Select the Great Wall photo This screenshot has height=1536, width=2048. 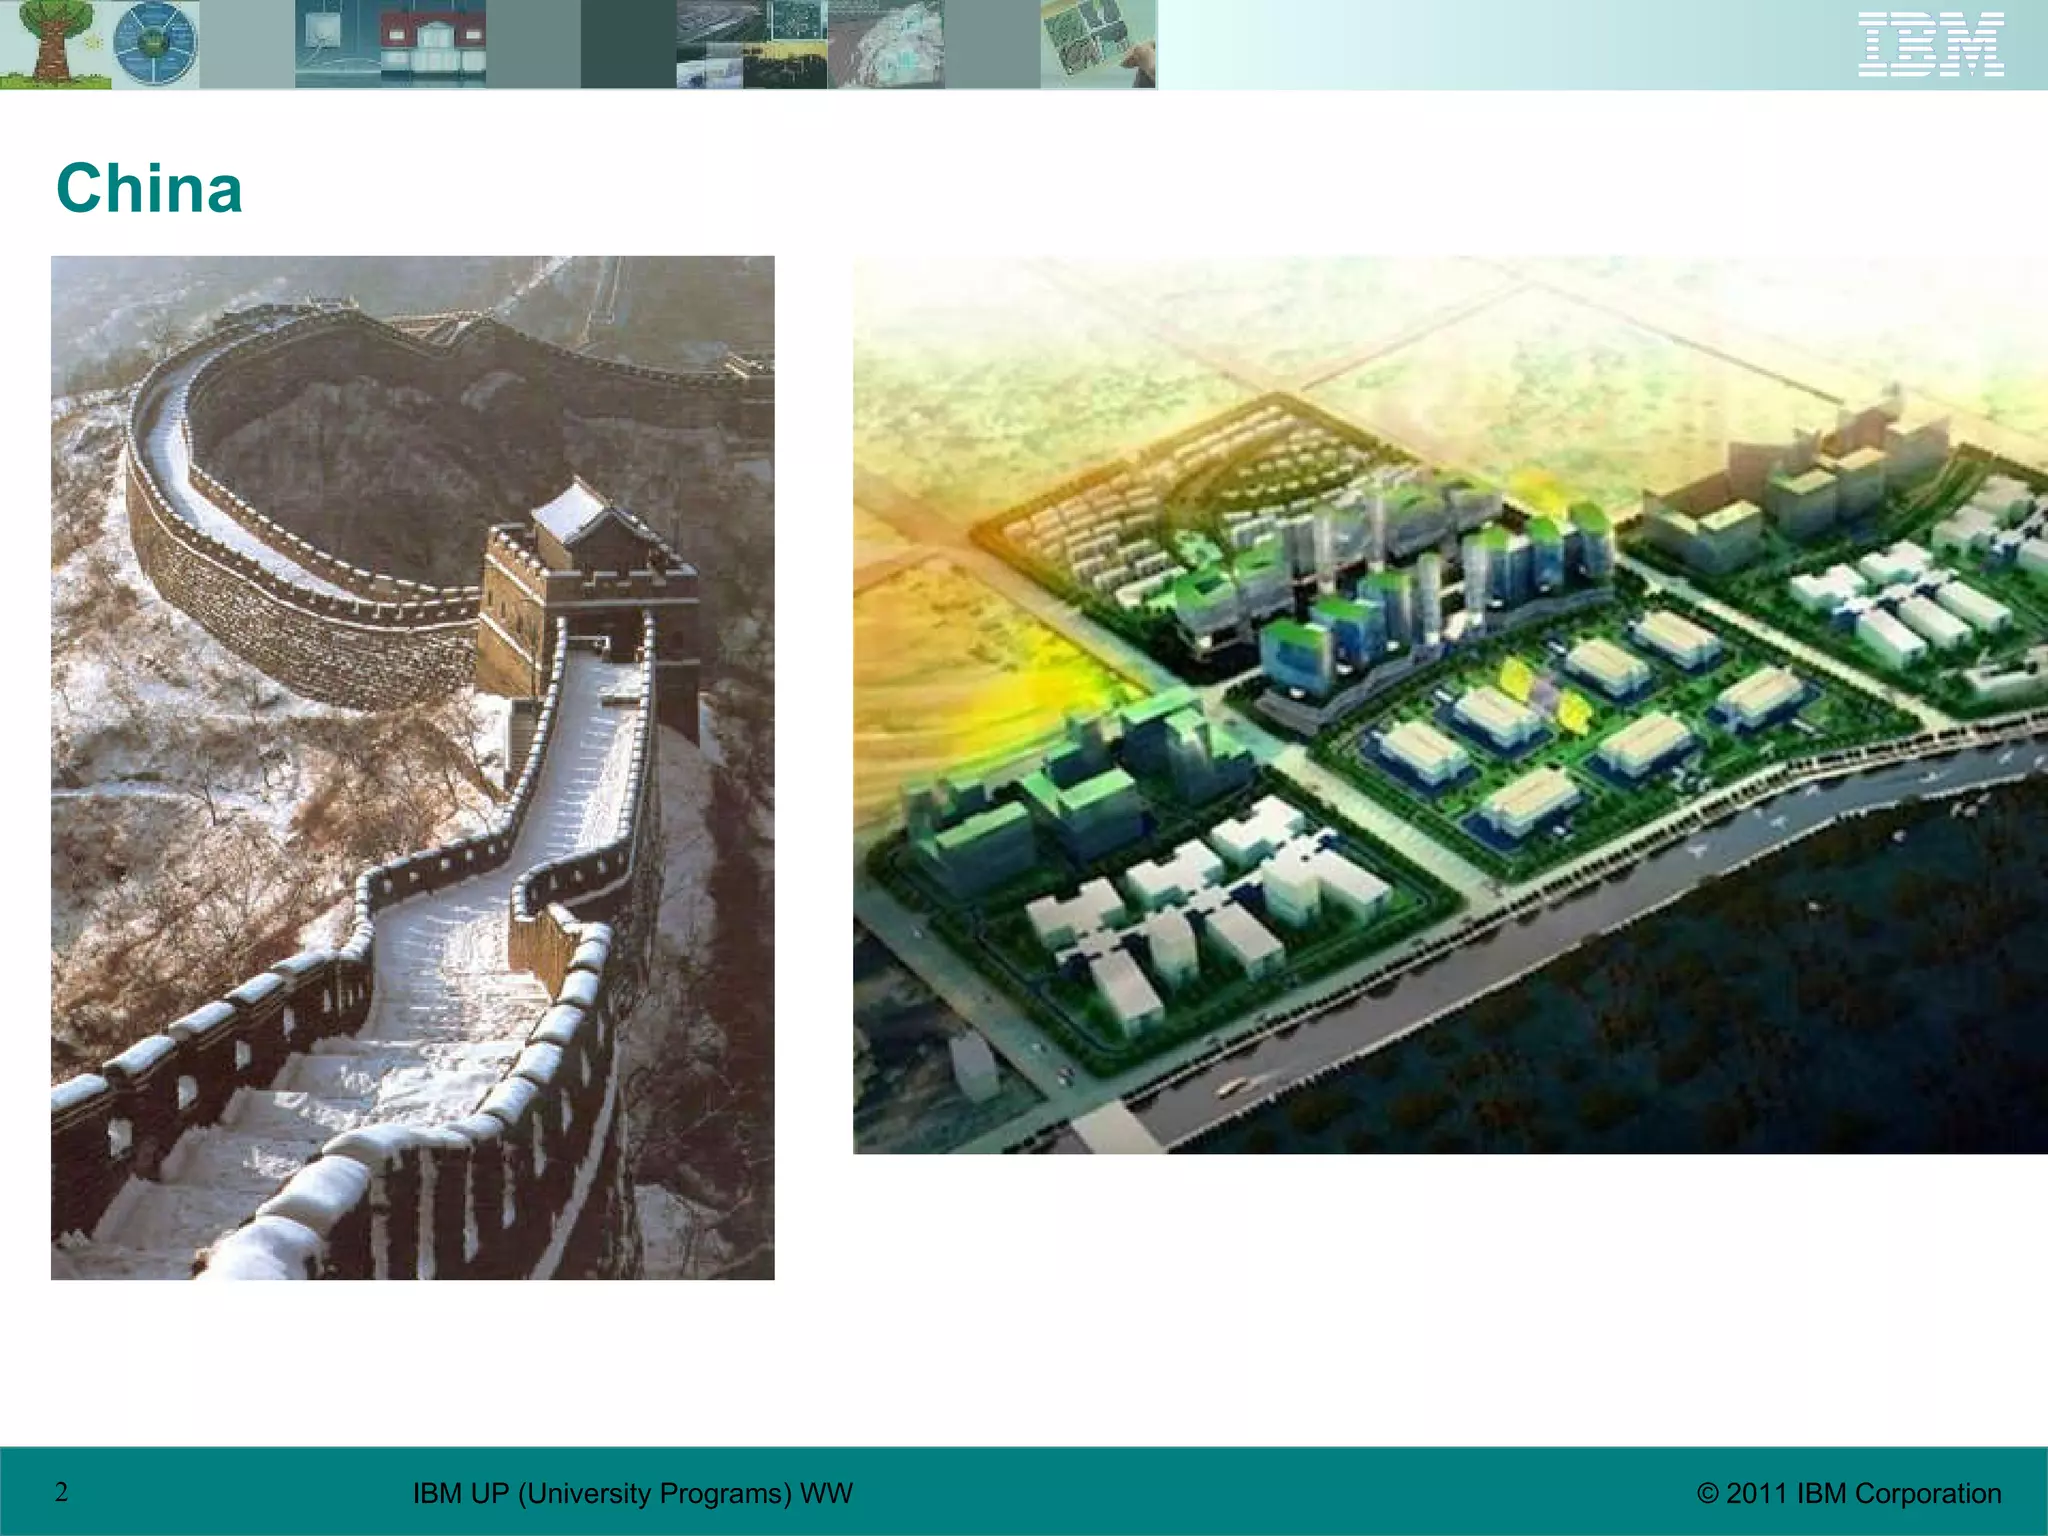412,767
